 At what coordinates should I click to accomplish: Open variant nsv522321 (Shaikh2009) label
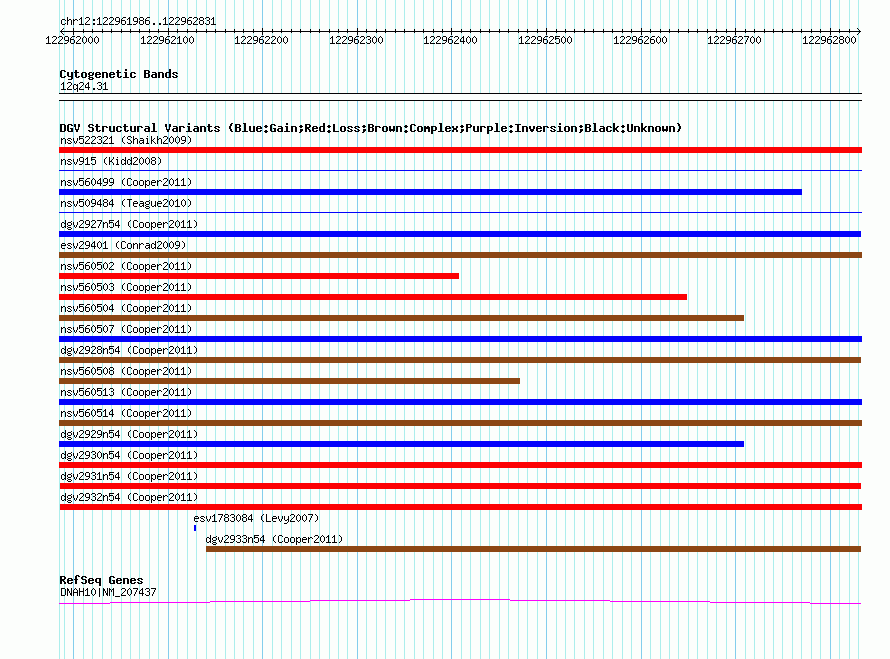(126, 140)
